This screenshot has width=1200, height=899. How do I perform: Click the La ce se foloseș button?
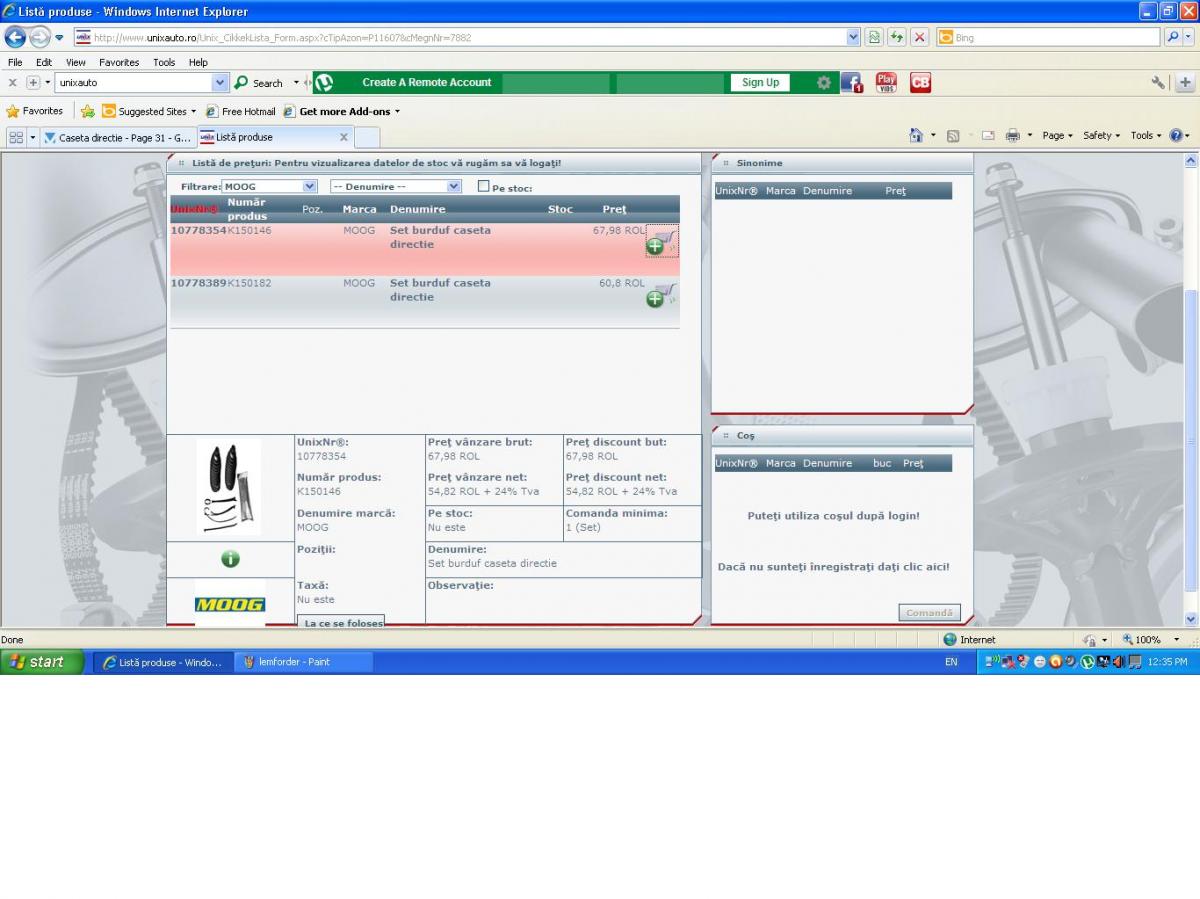[341, 622]
